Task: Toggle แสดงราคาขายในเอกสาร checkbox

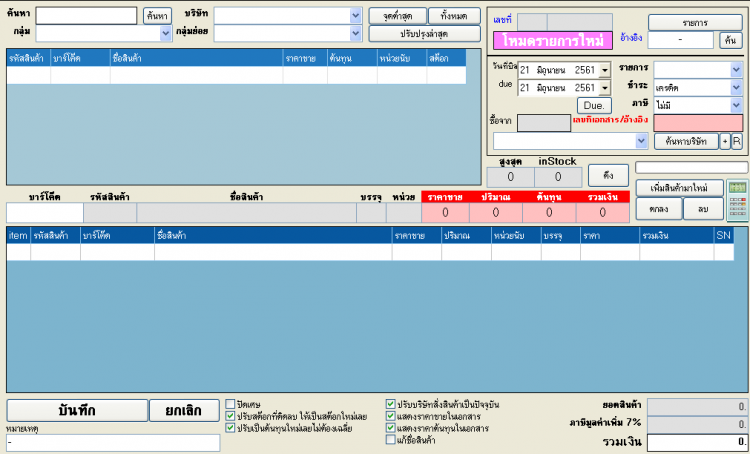Action: [390, 416]
